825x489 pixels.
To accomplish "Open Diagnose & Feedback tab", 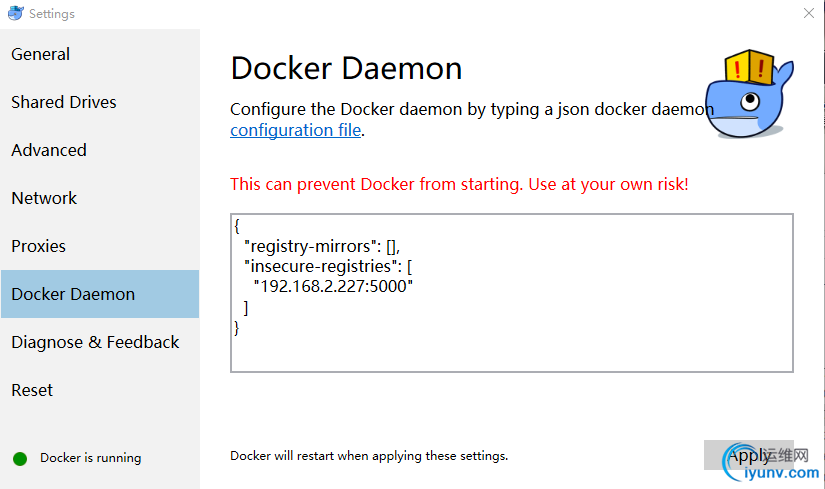I will pos(99,342).
